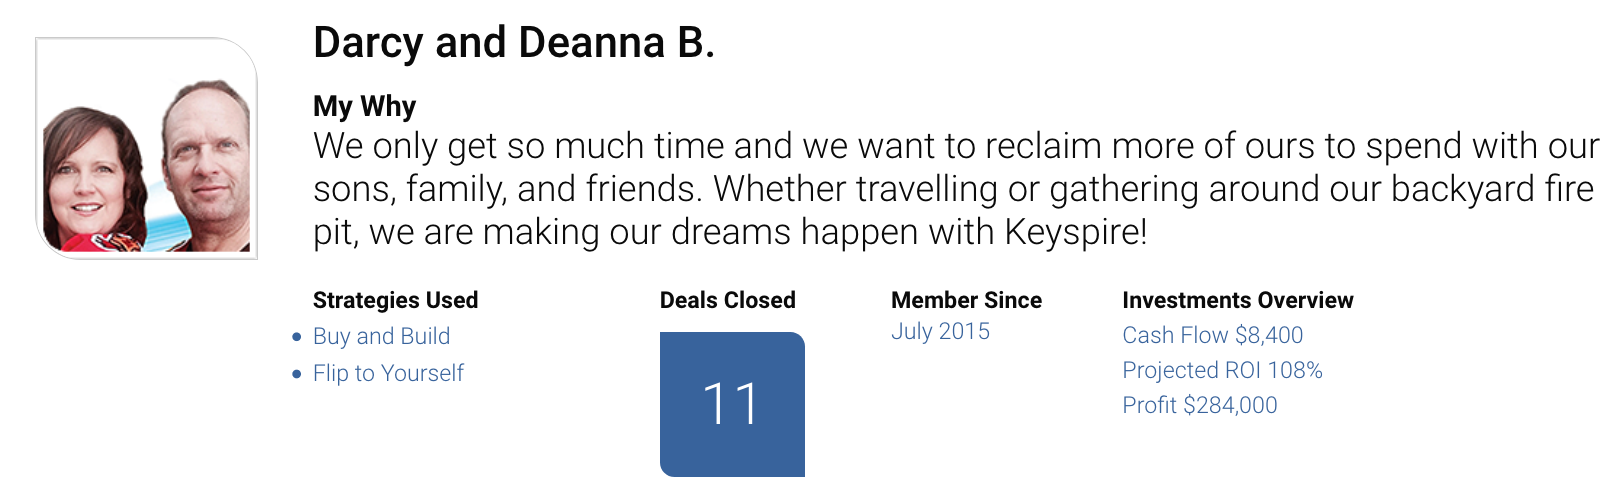This screenshot has height=496, width=1622.
Task: Open the Buy and Build strategy link
Action: pos(381,336)
